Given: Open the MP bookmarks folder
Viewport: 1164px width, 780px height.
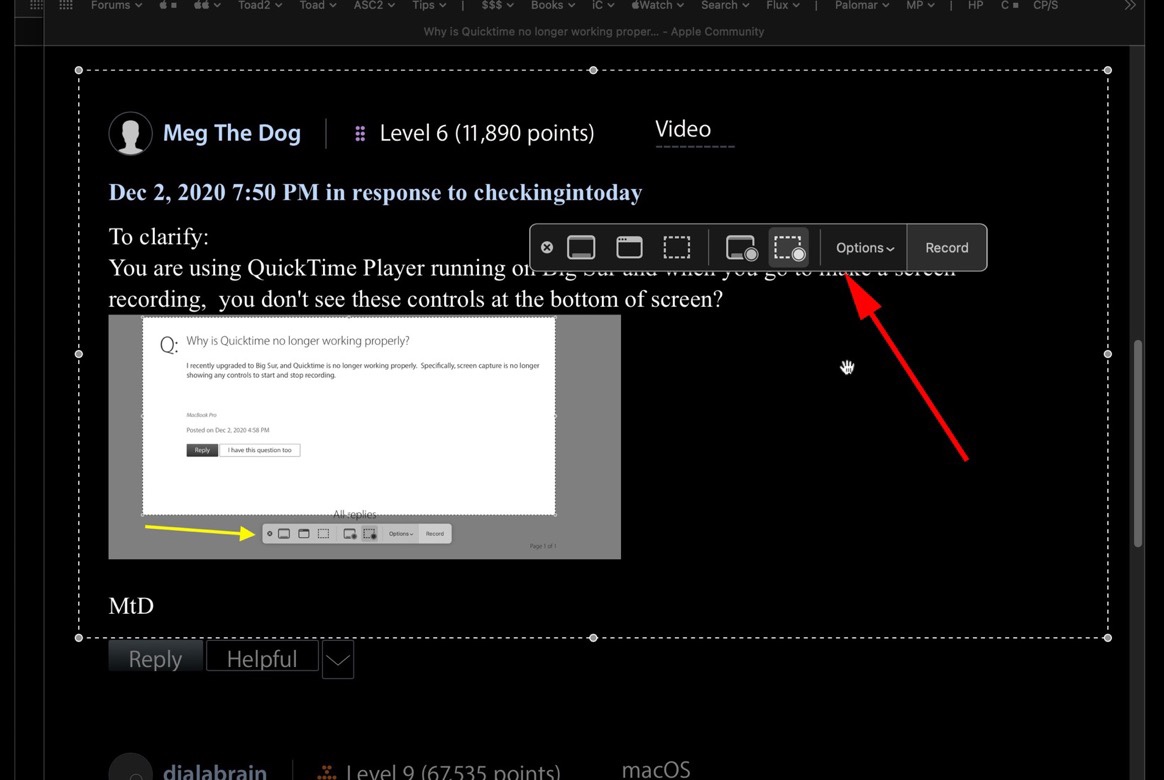Looking at the screenshot, I should pos(921,5).
